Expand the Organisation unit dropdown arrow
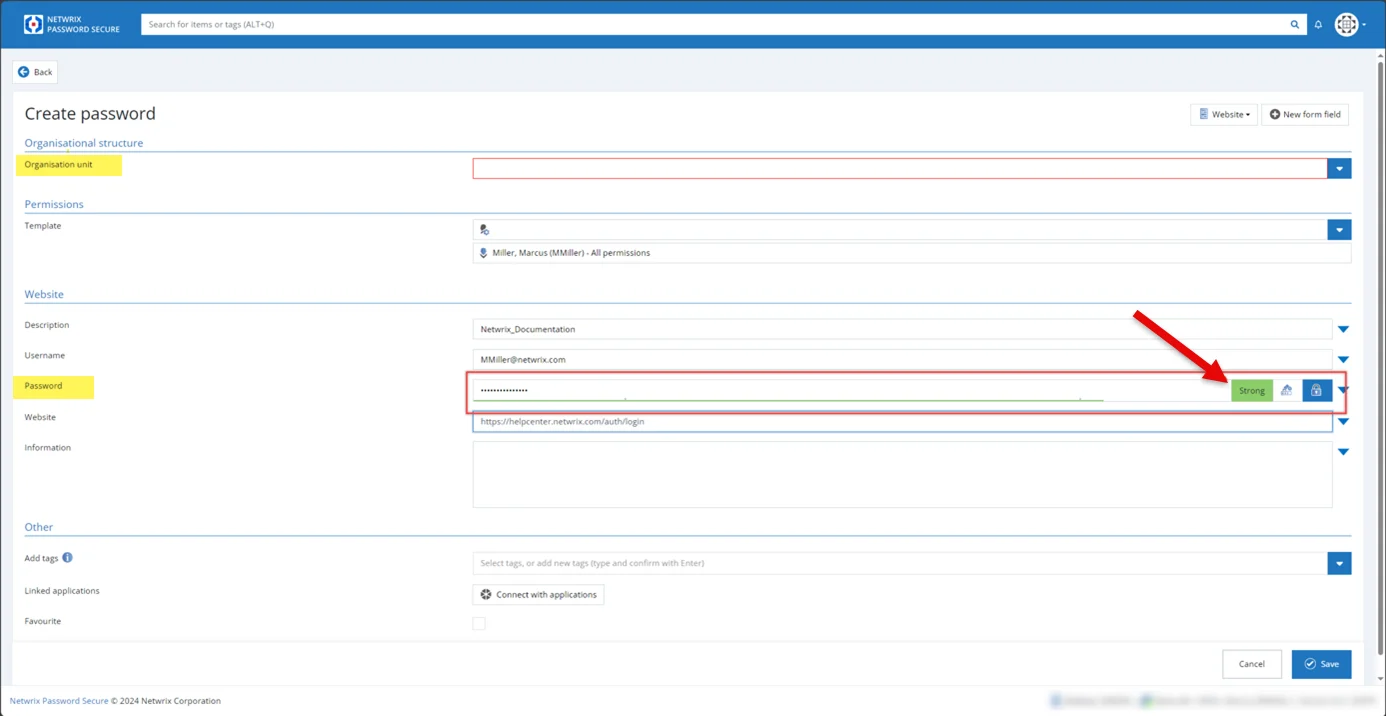The height and width of the screenshot is (716, 1386). [x=1340, y=169]
